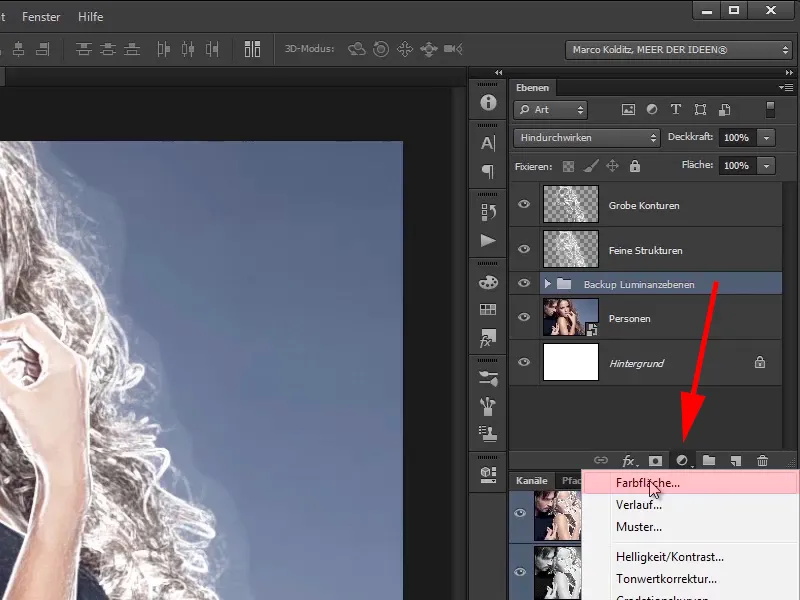Open the workspace dropdown Marco Kolditz

pyautogui.click(x=679, y=50)
